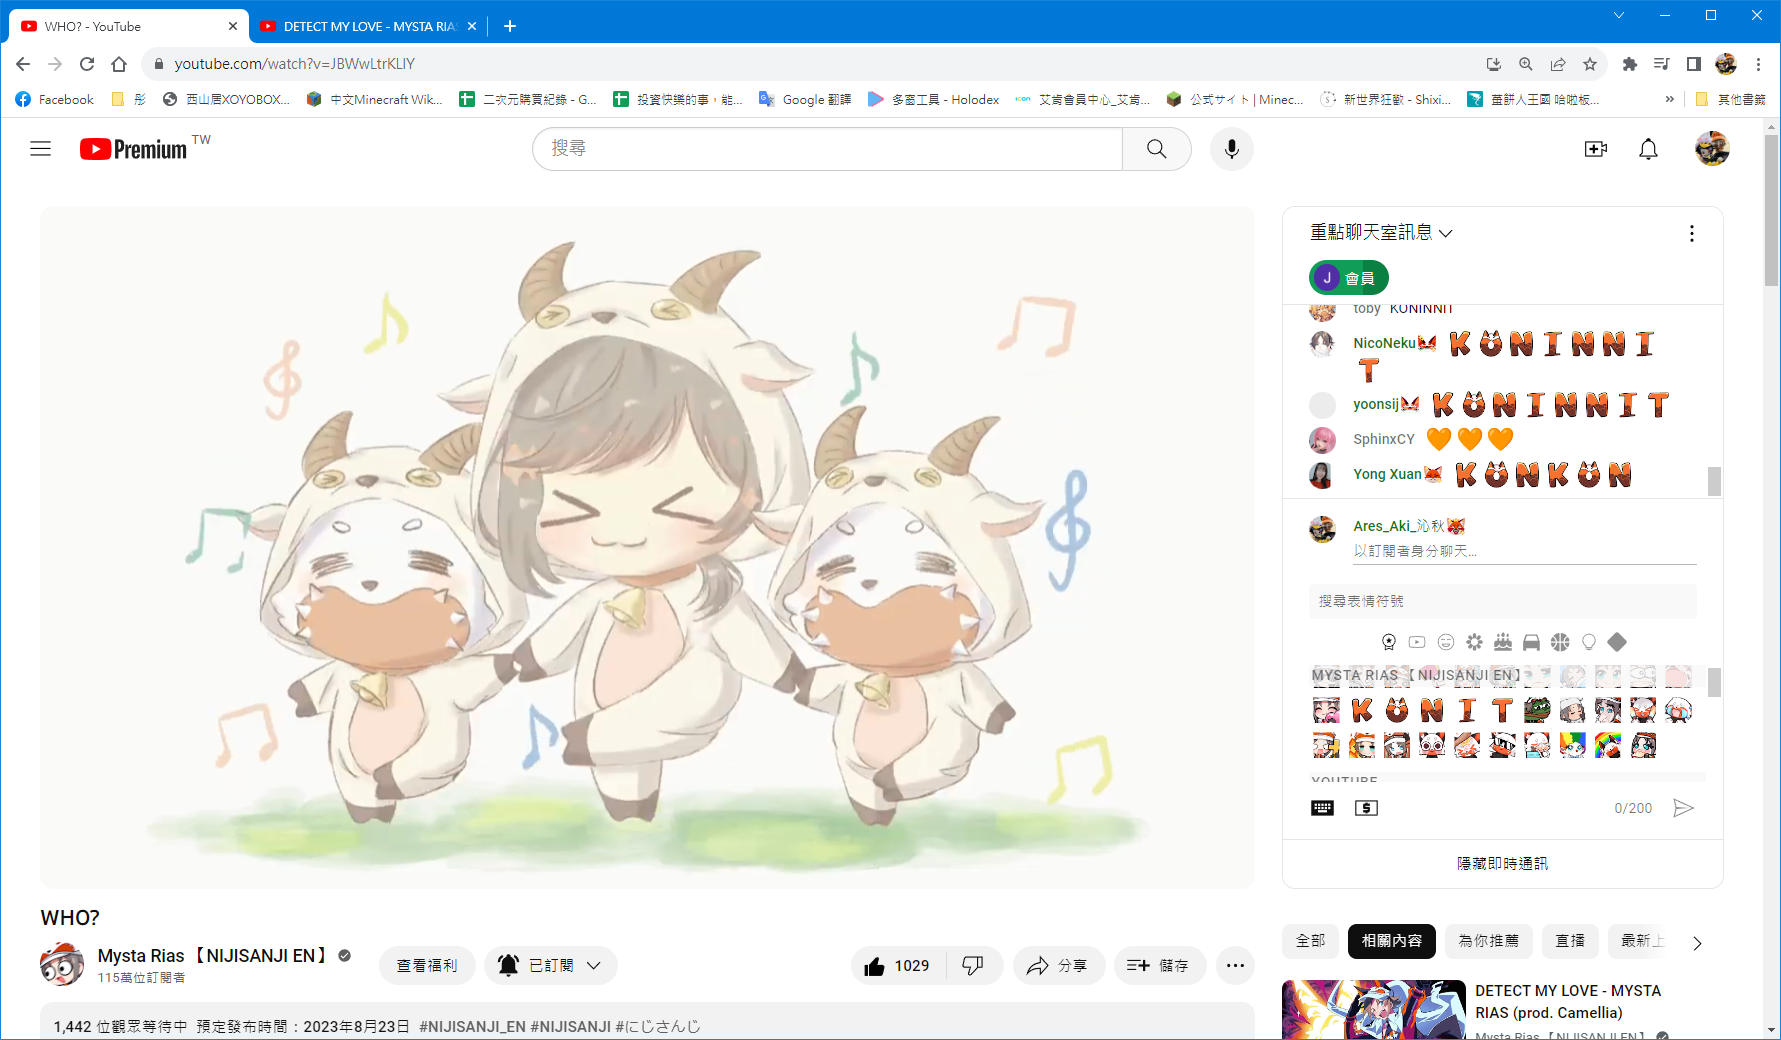Open Super Chat dollar icon
This screenshot has width=1781, height=1040.
pyautogui.click(x=1366, y=808)
